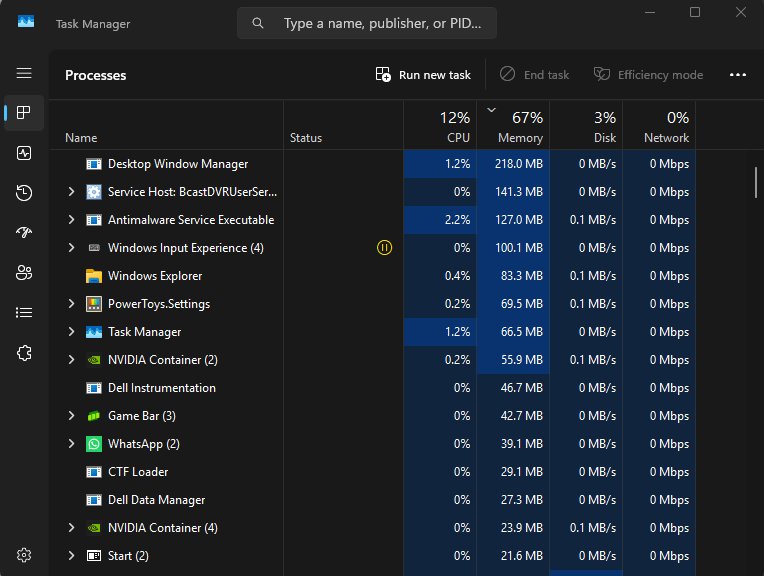Click the search box to find processes
Screen dimensions: 764x576
pyautogui.click(x=367, y=23)
